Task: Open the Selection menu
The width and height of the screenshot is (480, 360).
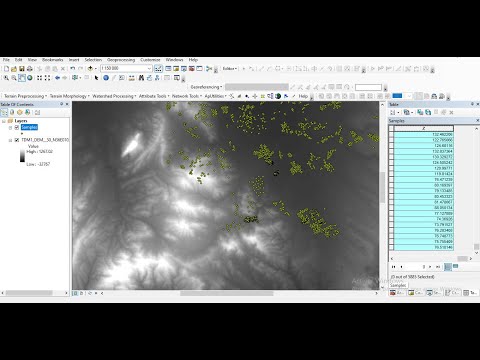Action: [x=93, y=60]
